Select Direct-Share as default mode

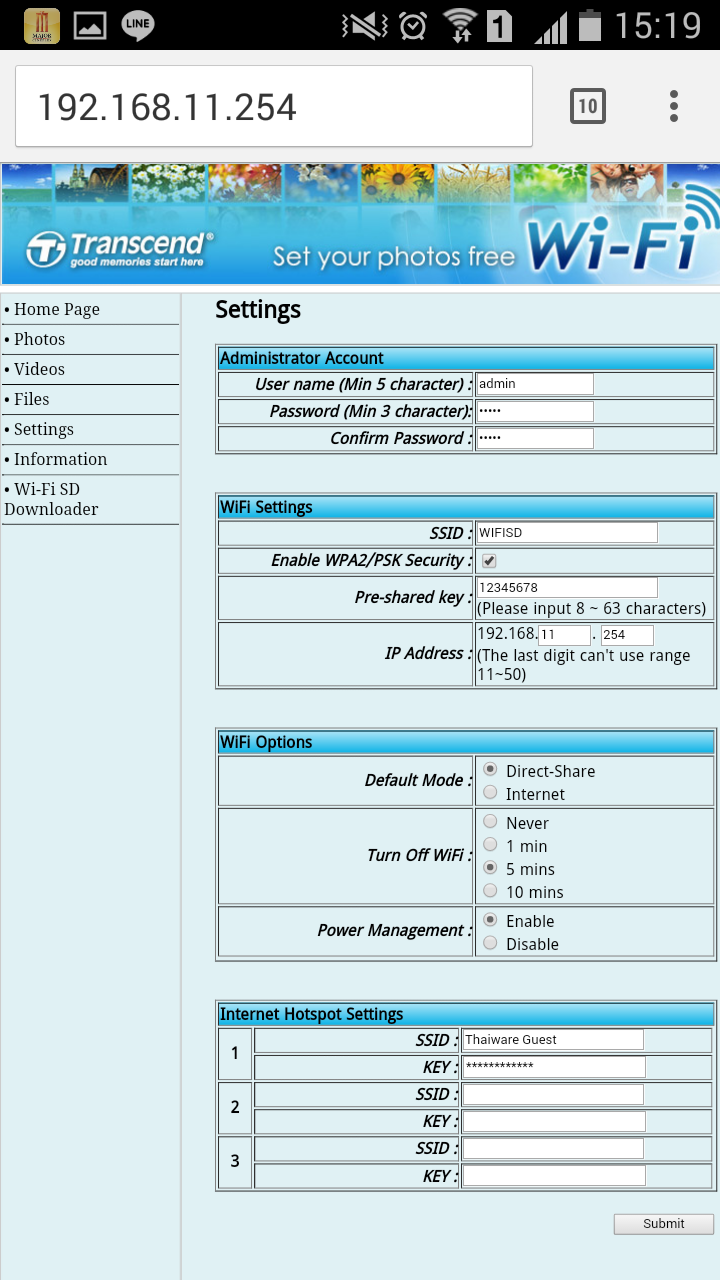(x=490, y=770)
